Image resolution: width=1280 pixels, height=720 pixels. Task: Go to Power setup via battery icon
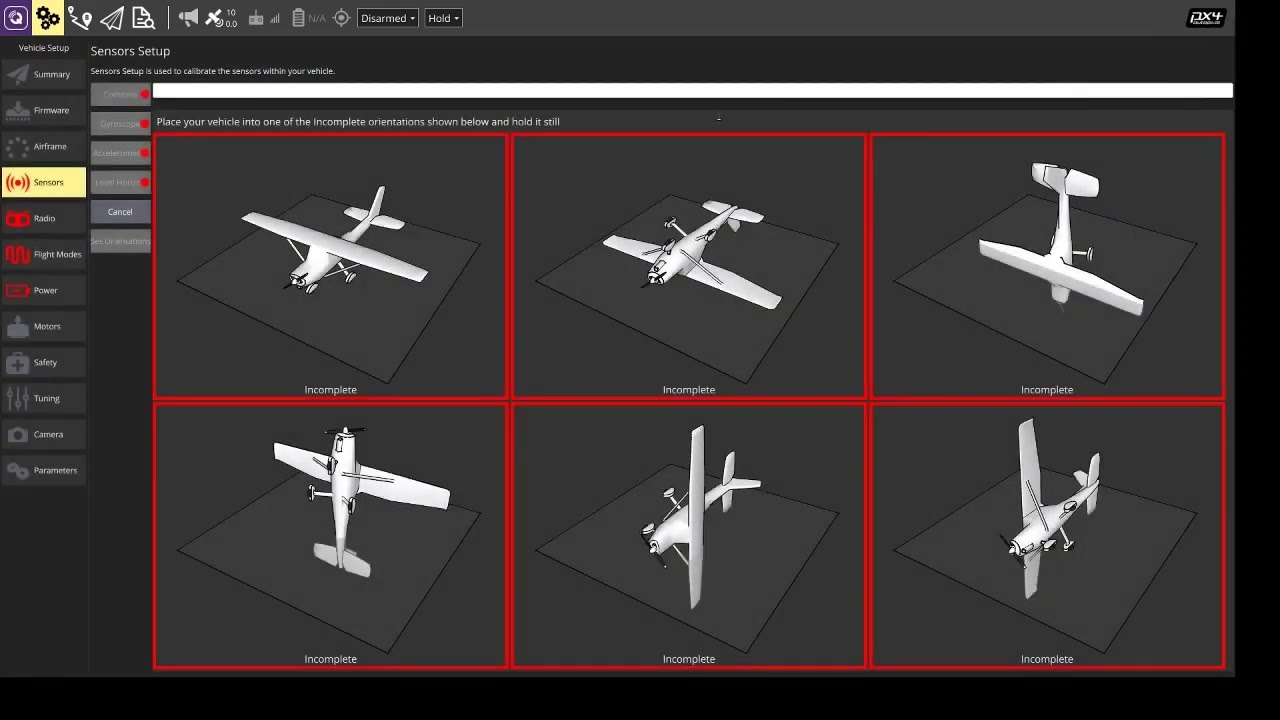pos(43,290)
